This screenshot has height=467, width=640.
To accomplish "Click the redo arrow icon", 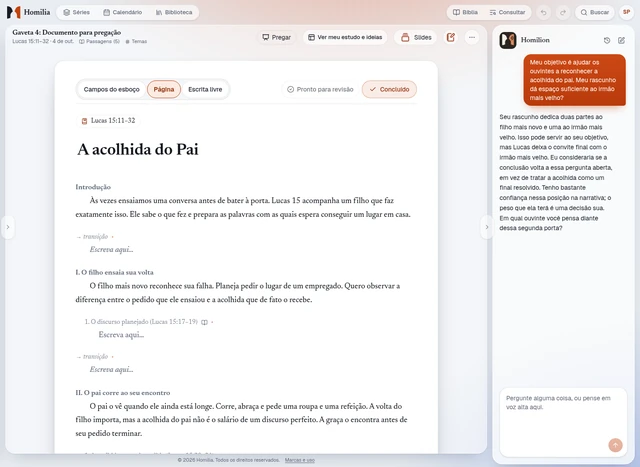I will pyautogui.click(x=563, y=12).
